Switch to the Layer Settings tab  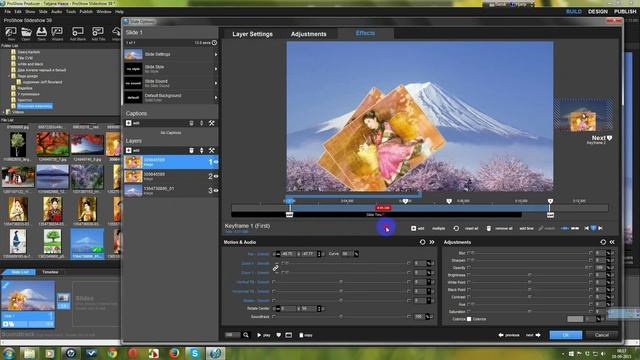pos(252,34)
